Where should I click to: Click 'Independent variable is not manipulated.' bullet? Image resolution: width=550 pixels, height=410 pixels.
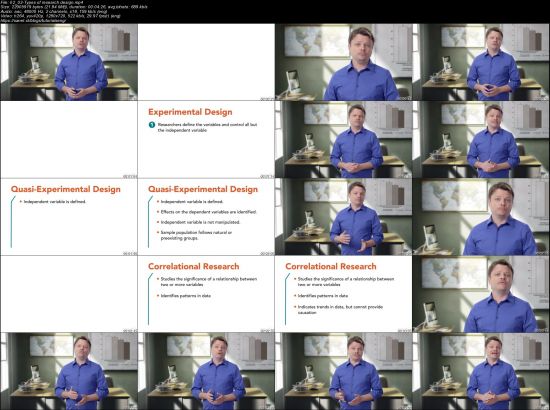pyautogui.click(x=200, y=222)
